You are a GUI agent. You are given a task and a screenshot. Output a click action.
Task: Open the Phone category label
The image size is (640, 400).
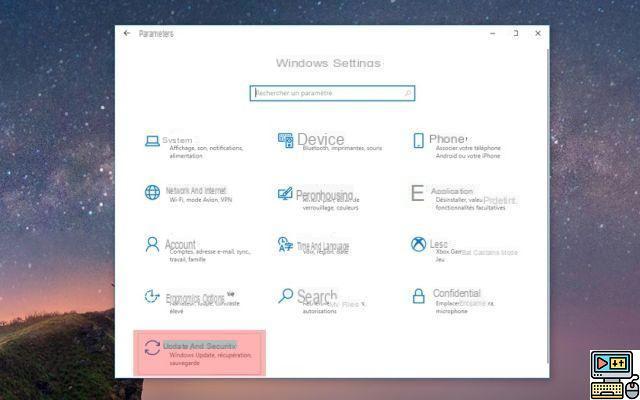point(447,139)
